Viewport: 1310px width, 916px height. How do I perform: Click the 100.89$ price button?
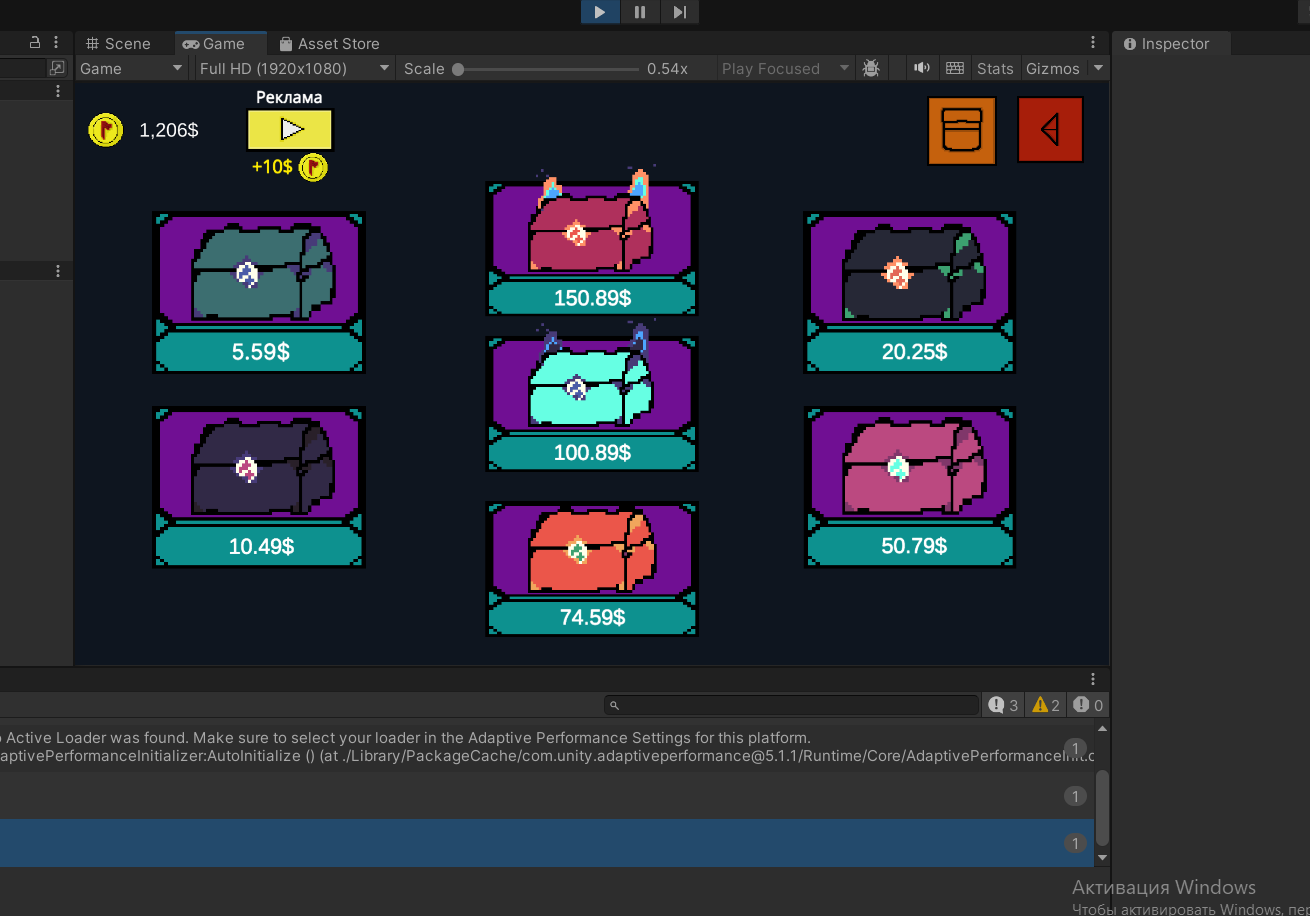coord(592,452)
